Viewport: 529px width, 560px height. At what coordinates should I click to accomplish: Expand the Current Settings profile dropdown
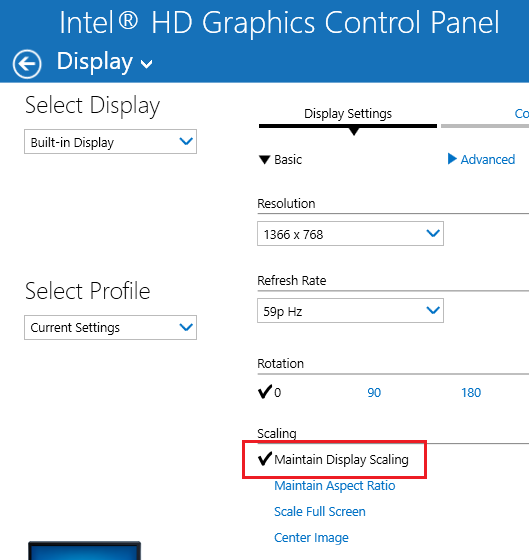[x=110, y=328]
